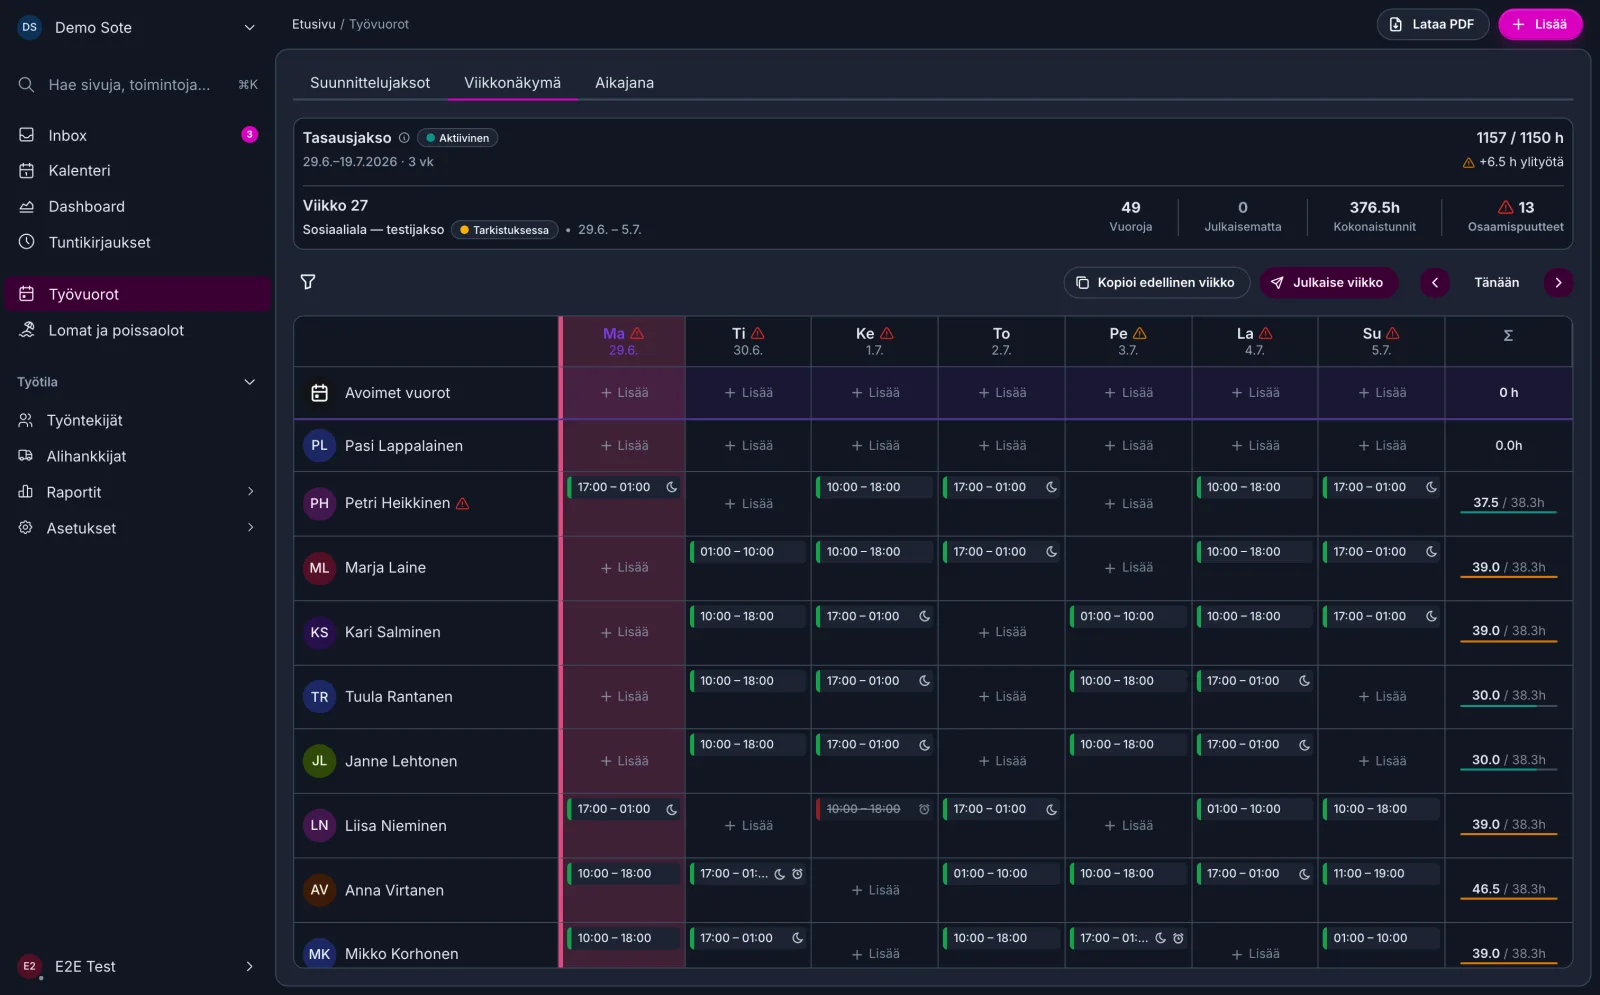This screenshot has width=1600, height=995.
Task: Click the warning triangle on Ti header
Action: [x=758, y=334]
